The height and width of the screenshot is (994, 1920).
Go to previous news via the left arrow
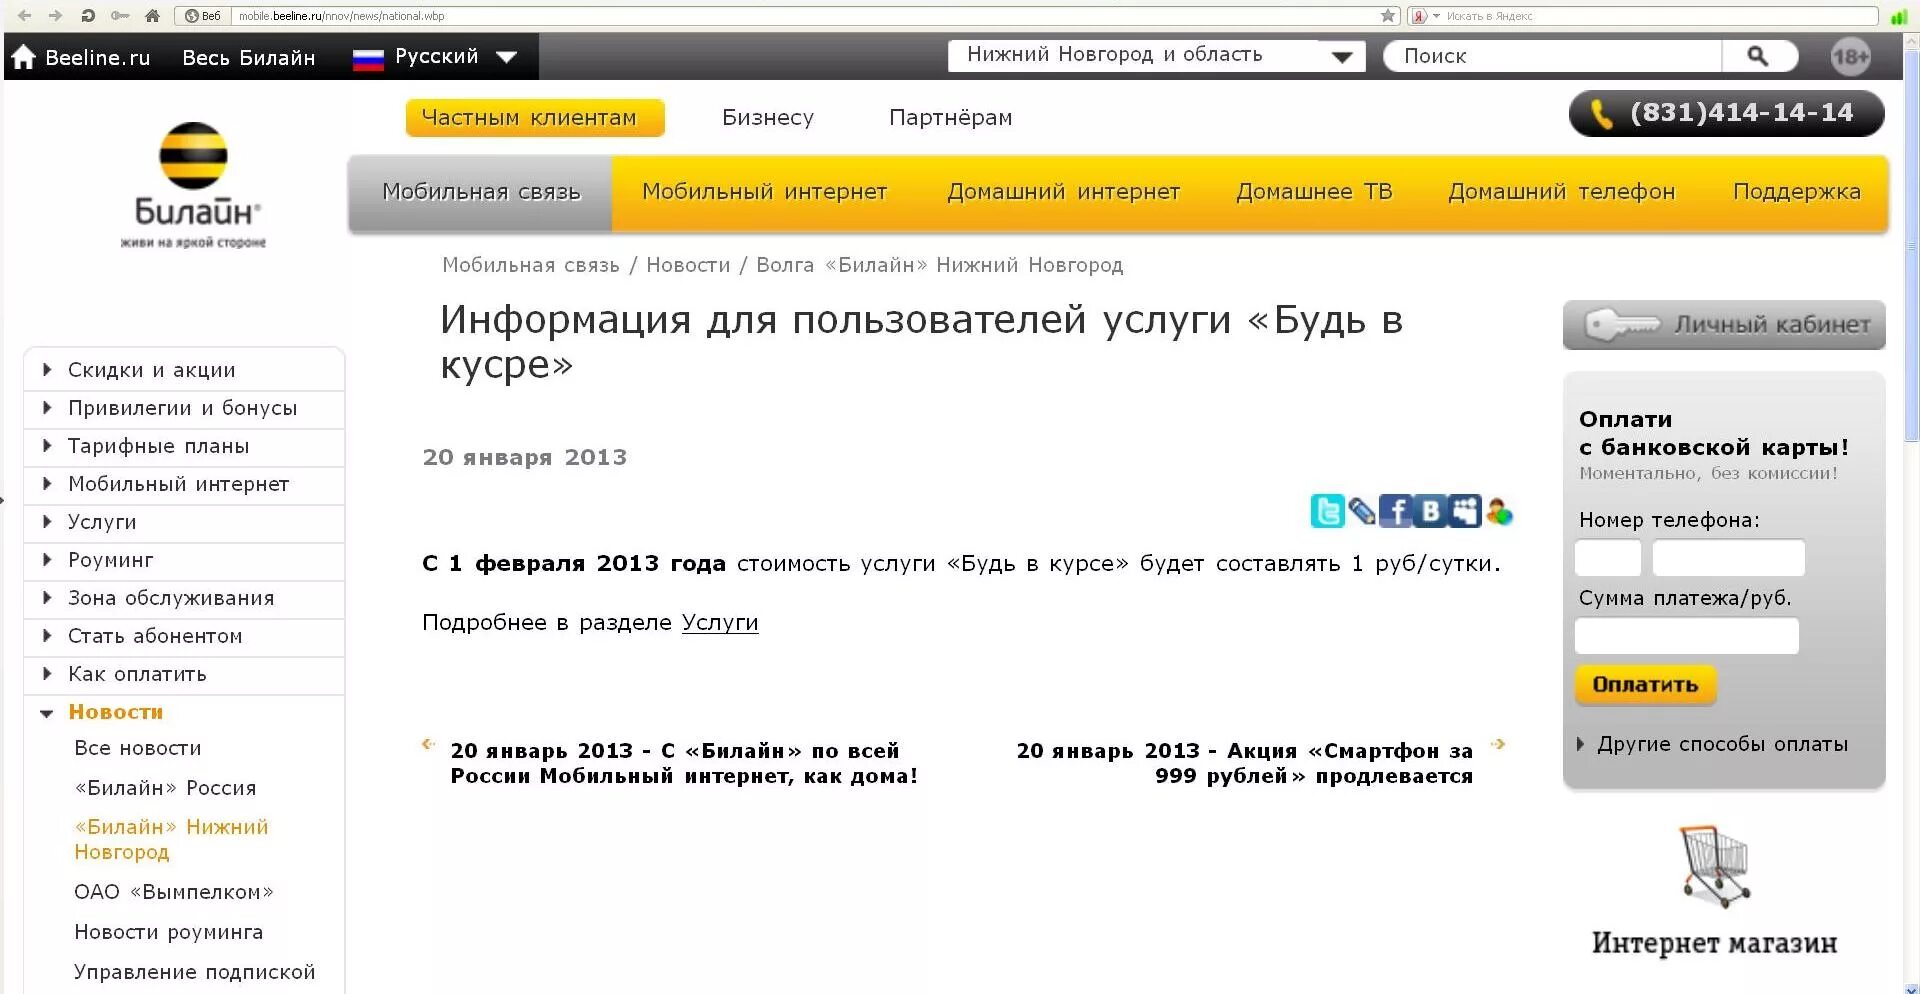429,744
